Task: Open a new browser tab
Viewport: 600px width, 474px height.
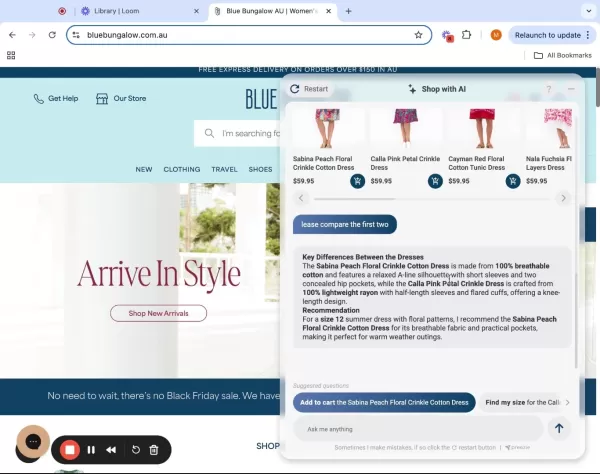Action: (348, 11)
